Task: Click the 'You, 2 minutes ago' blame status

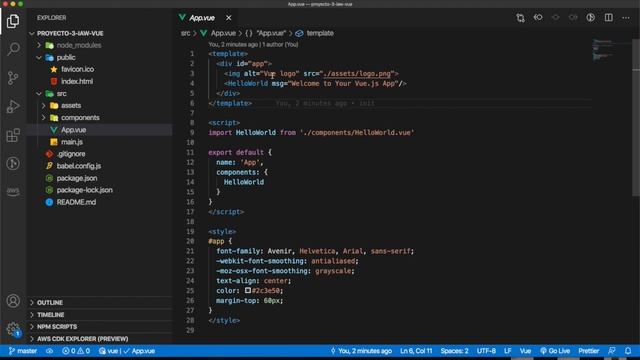Action: (361, 351)
